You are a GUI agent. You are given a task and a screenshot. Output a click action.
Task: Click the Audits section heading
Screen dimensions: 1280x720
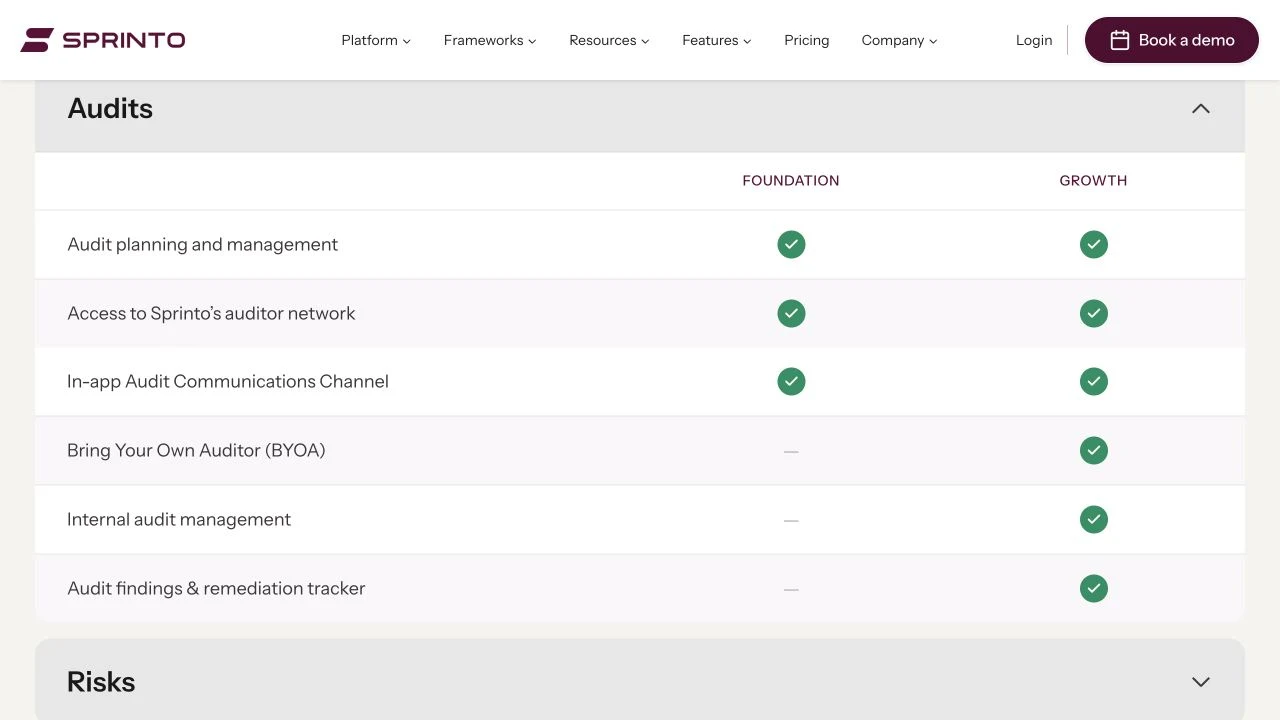click(110, 108)
